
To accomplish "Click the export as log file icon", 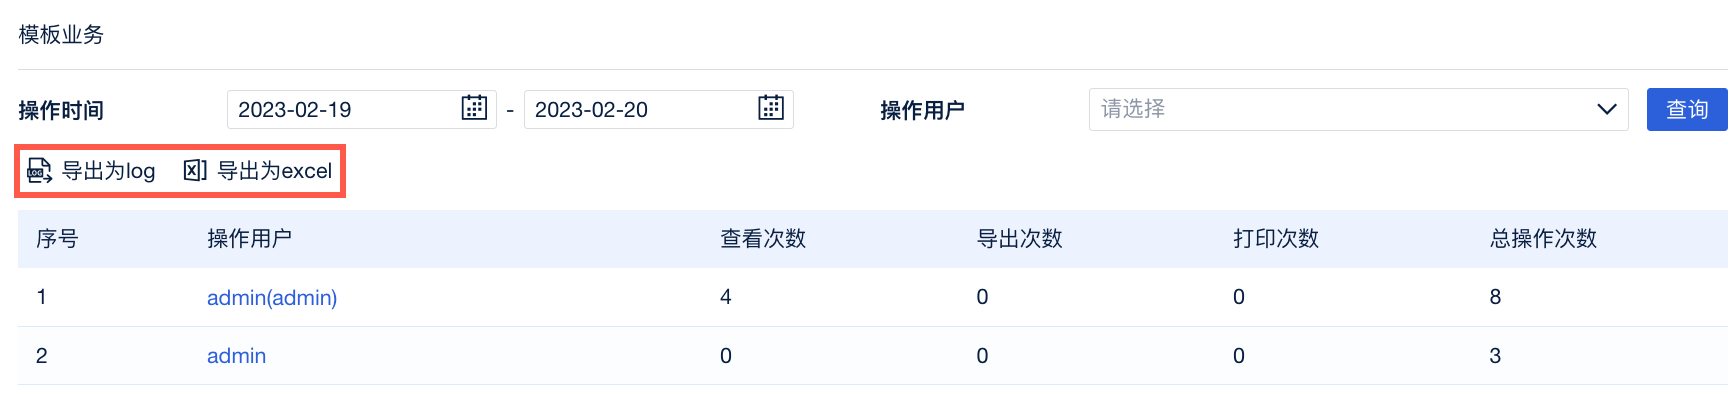I will click(39, 171).
